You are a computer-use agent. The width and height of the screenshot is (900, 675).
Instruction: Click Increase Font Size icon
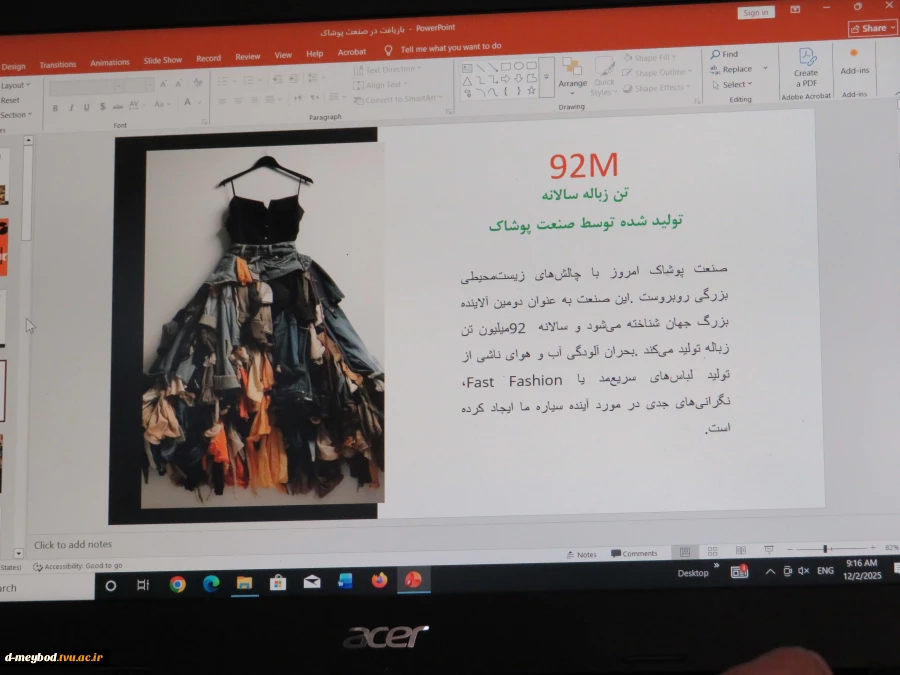click(164, 84)
